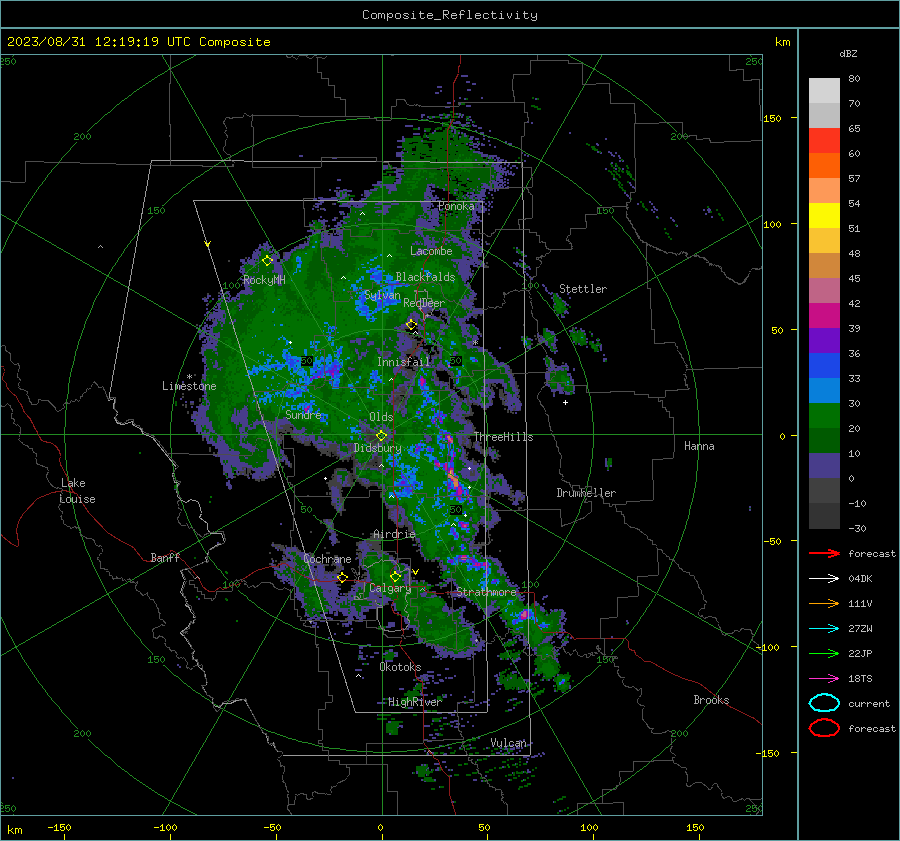Screen dimensions: 900x841
Task: Click the RedDeer city label
Action: 424,303
